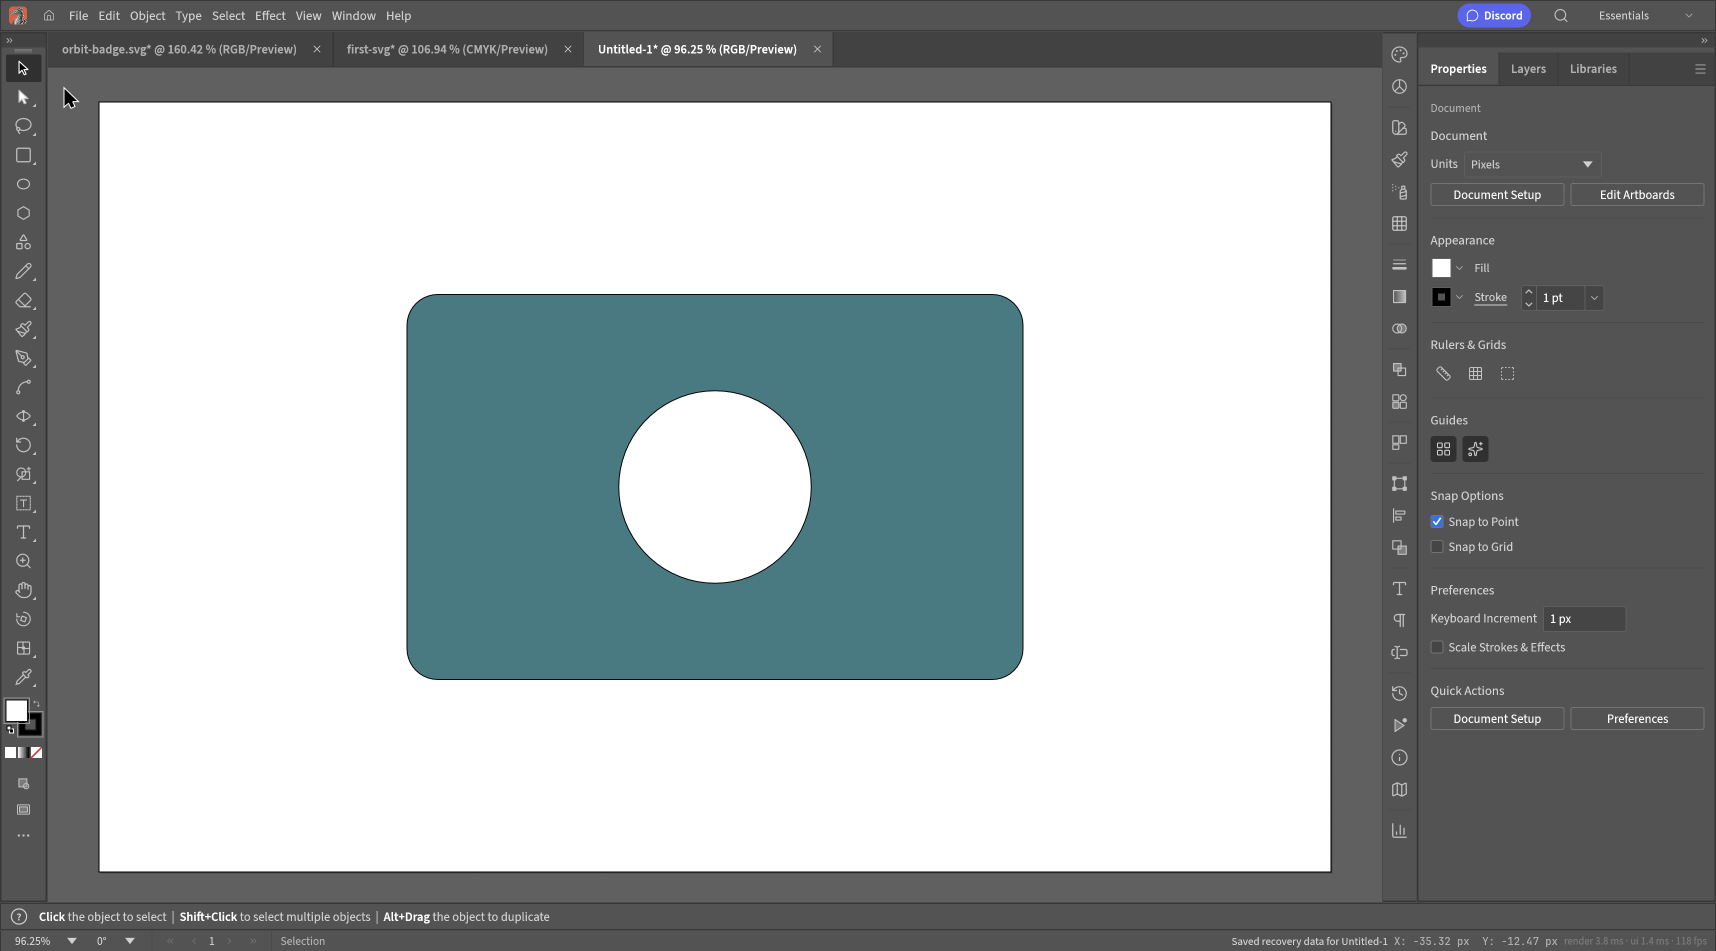The height and width of the screenshot is (951, 1716).
Task: Click the Fill color swatch in Appearance
Action: (1441, 268)
